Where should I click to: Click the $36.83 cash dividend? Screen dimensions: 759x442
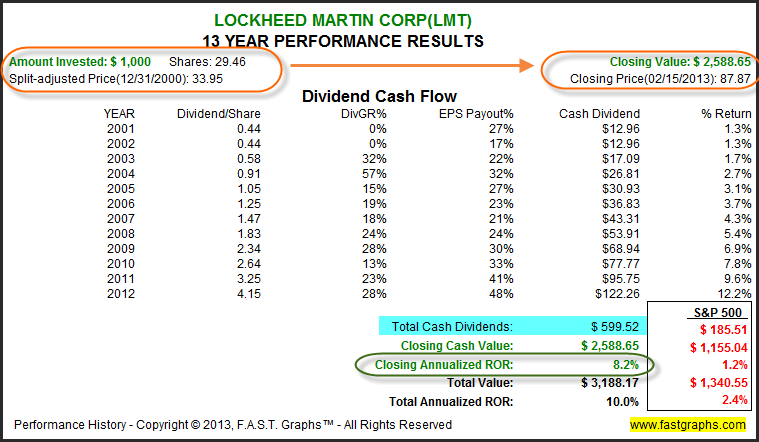click(621, 204)
